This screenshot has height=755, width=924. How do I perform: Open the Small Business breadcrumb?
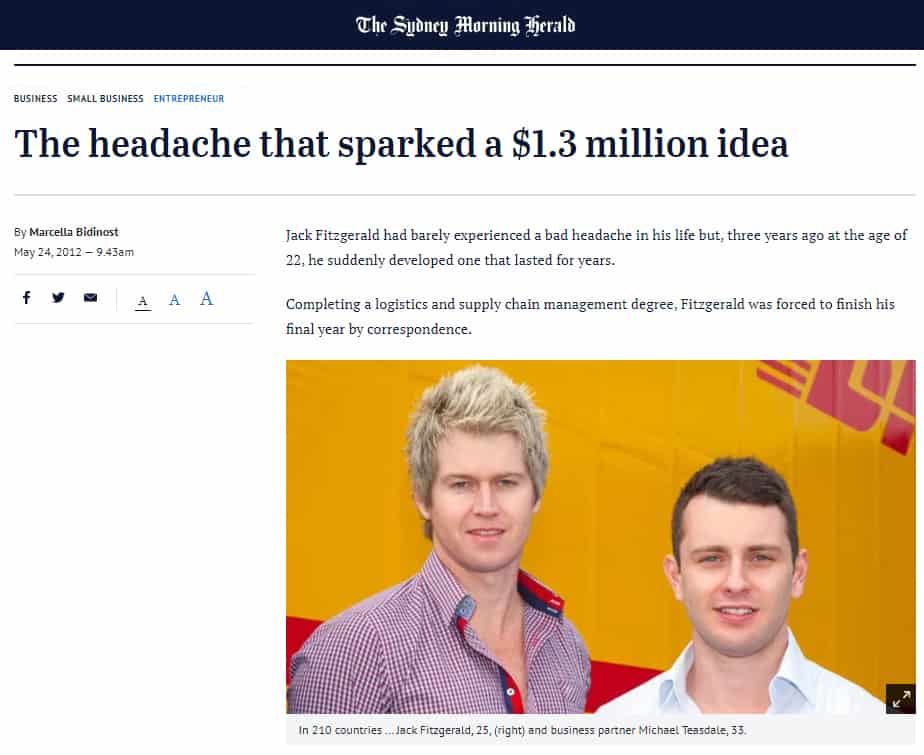105,98
